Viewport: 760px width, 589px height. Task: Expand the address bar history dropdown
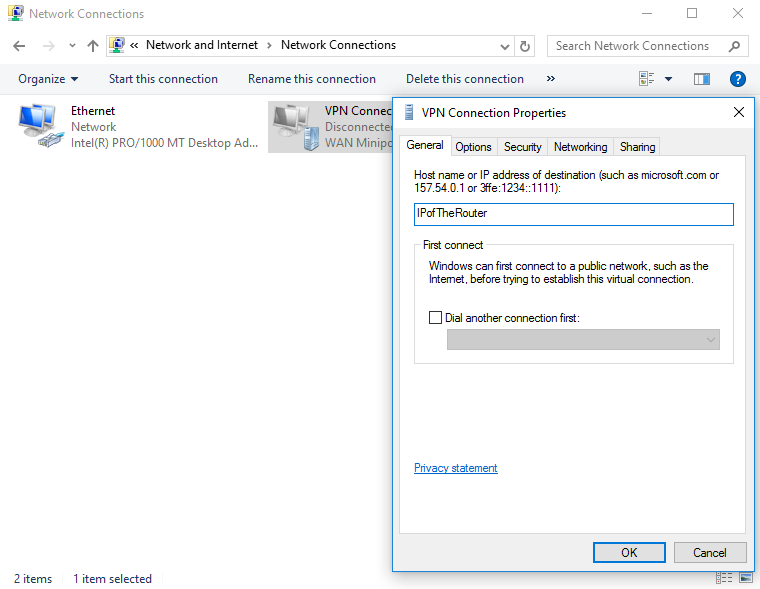tap(505, 46)
